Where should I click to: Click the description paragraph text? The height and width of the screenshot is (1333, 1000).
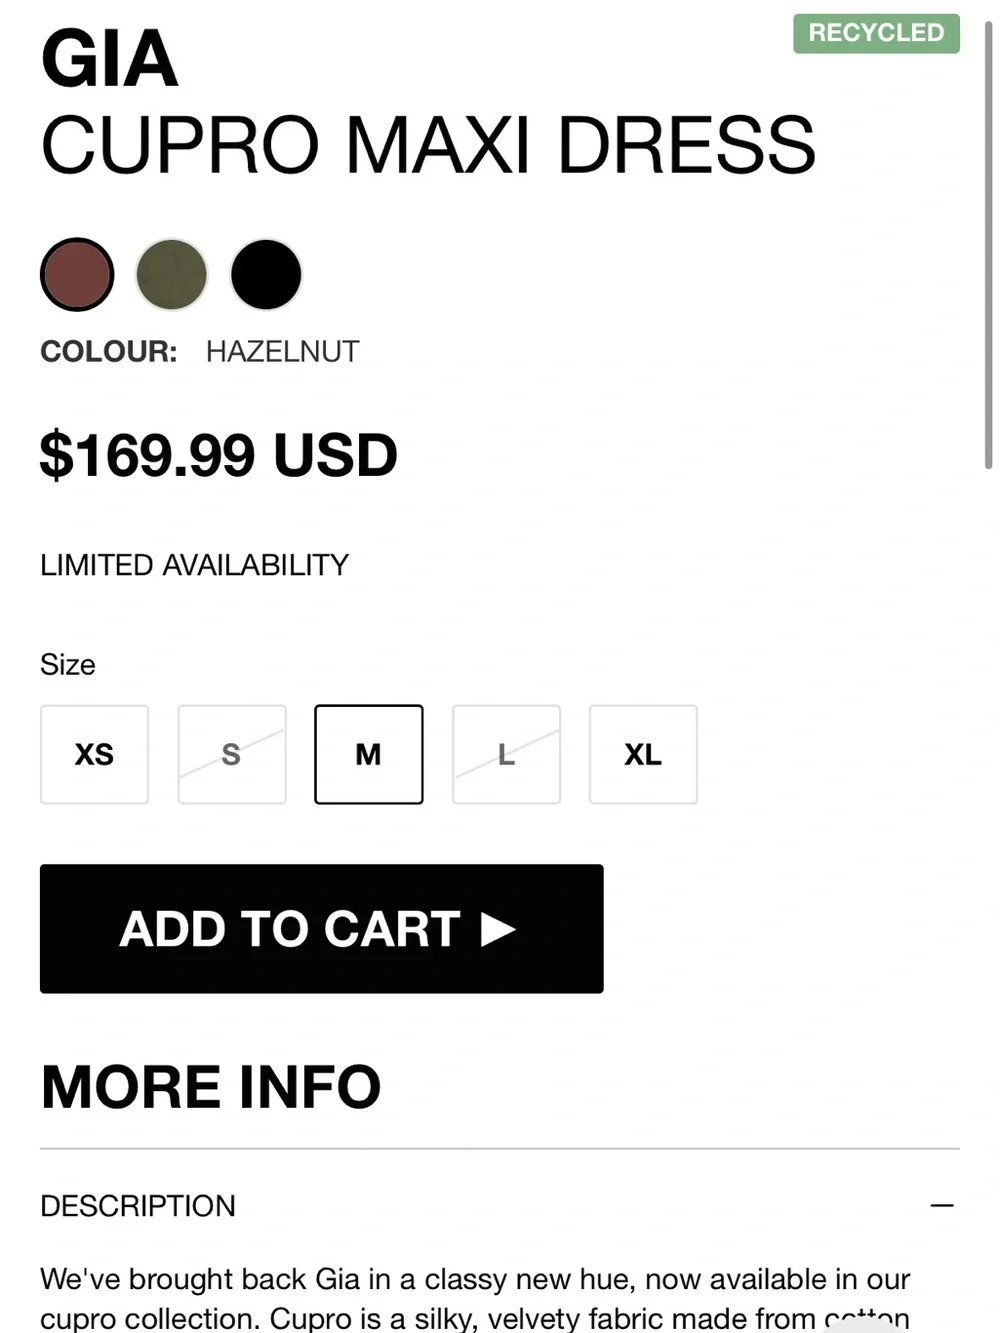click(x=475, y=1298)
